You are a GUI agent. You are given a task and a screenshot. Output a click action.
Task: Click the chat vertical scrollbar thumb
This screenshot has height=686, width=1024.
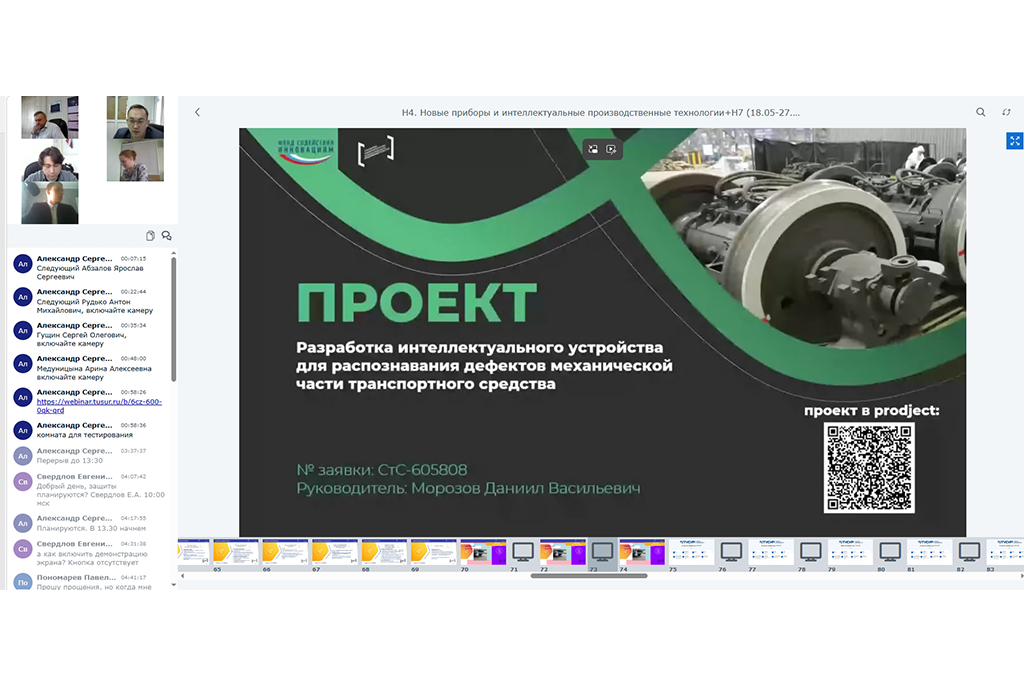coord(173,319)
